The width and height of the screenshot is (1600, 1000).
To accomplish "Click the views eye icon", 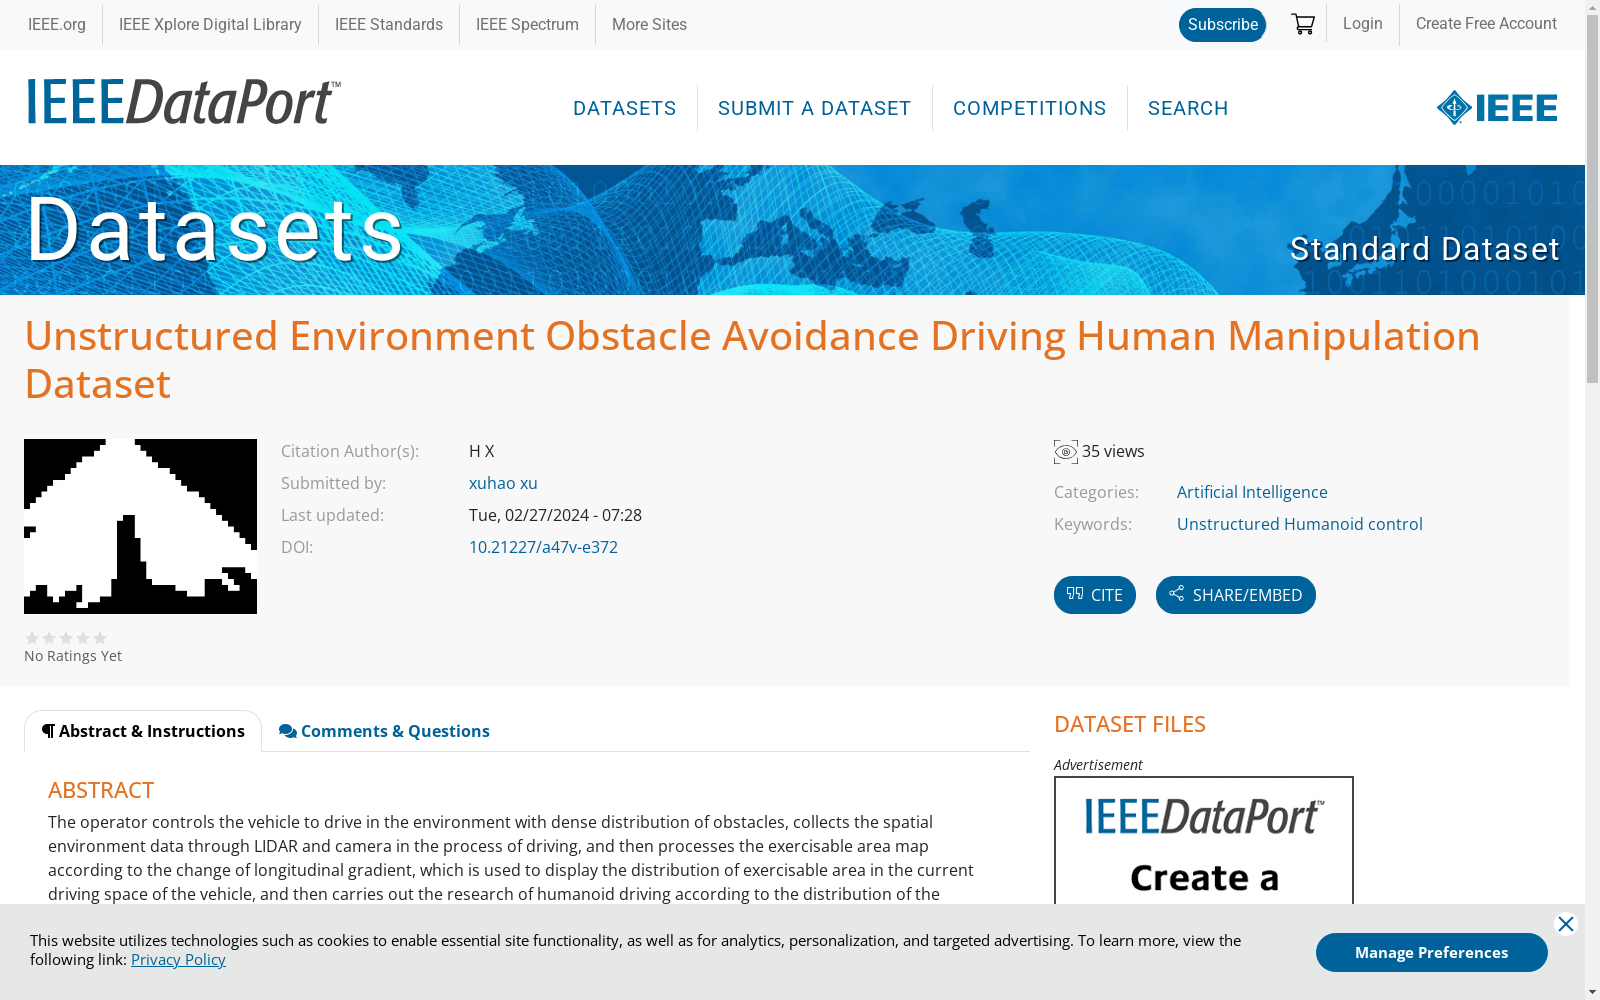I will [1066, 452].
